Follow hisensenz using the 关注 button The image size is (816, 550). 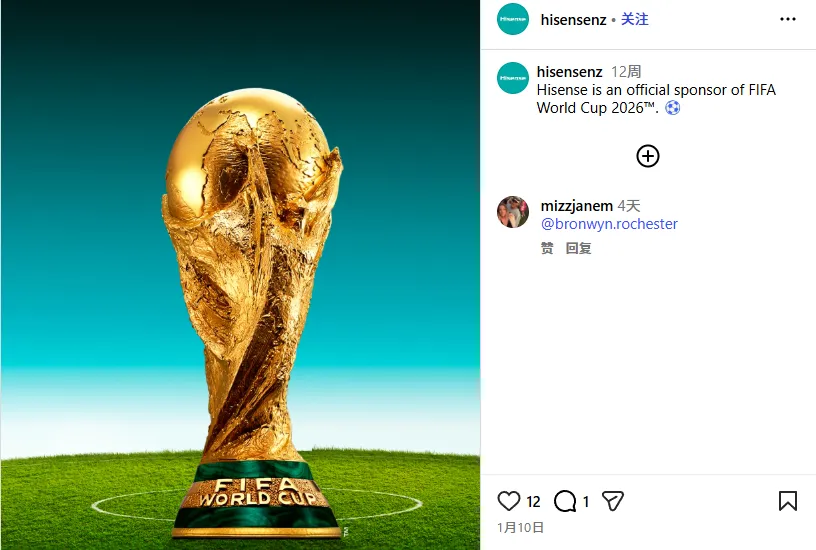click(634, 19)
